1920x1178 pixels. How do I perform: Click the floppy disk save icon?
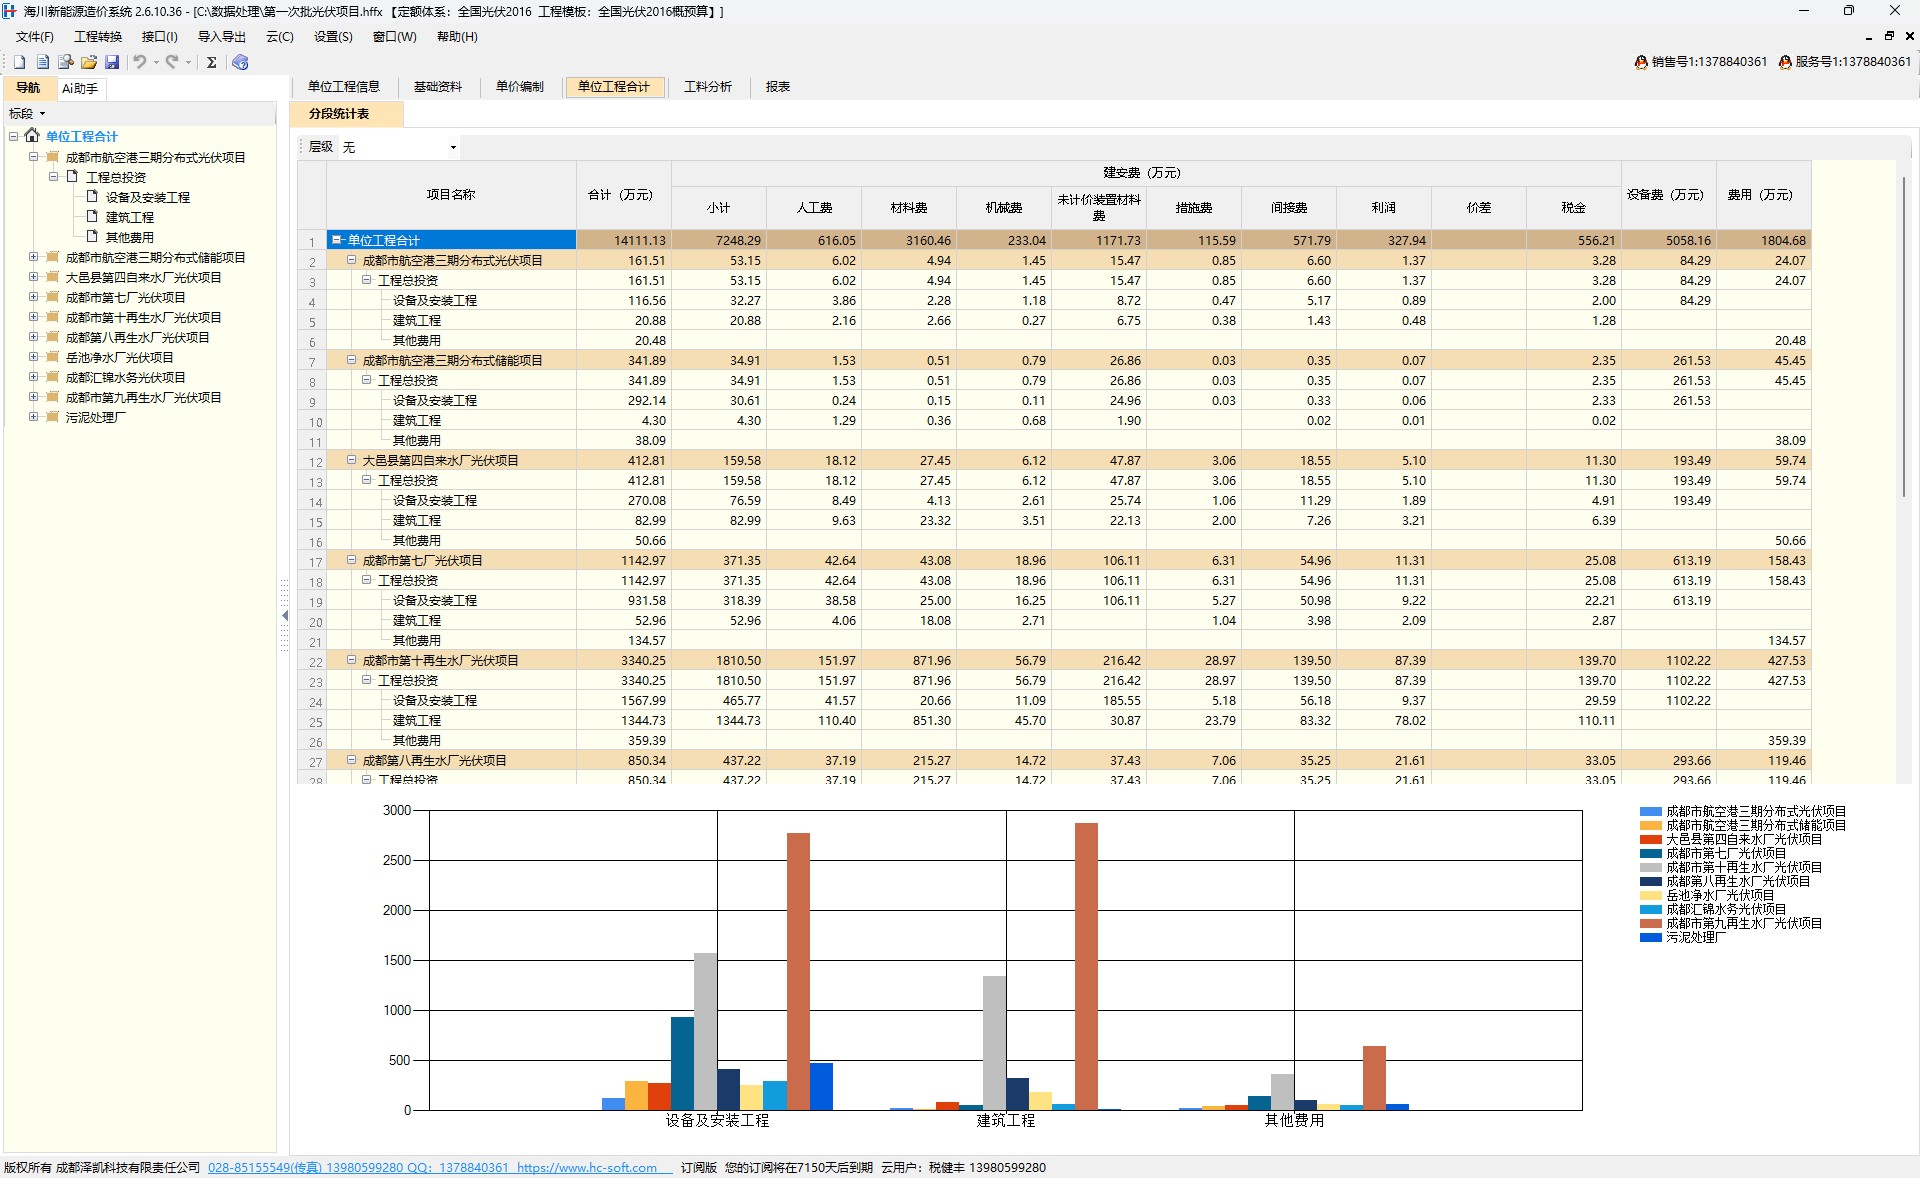click(x=112, y=62)
